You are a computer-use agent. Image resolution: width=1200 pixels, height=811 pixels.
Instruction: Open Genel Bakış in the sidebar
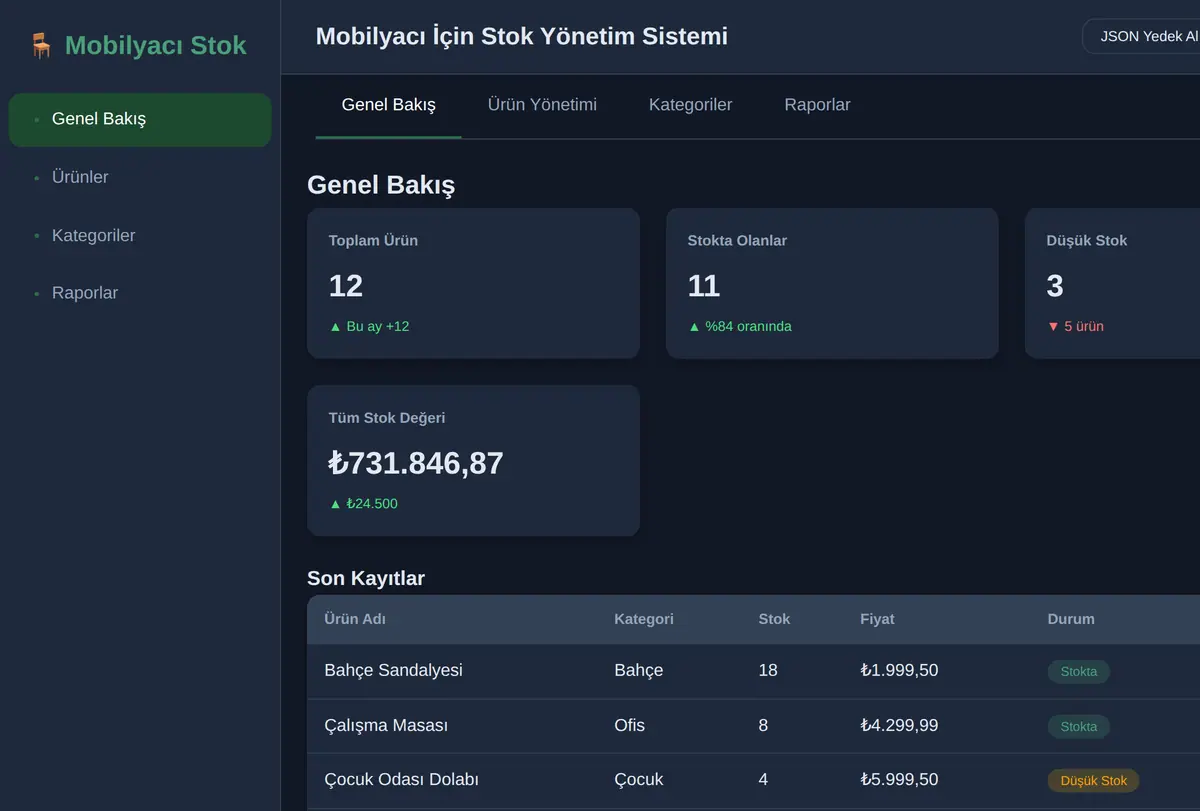point(140,119)
